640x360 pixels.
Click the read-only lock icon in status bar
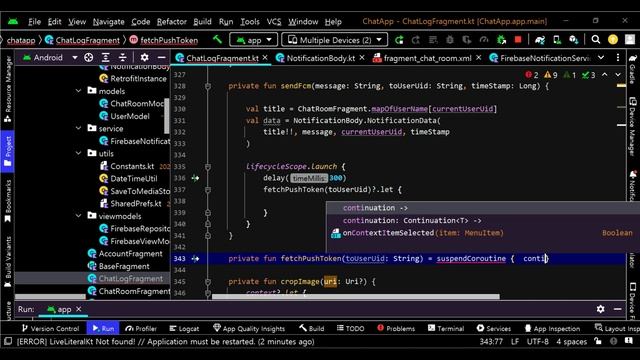coord(598,341)
